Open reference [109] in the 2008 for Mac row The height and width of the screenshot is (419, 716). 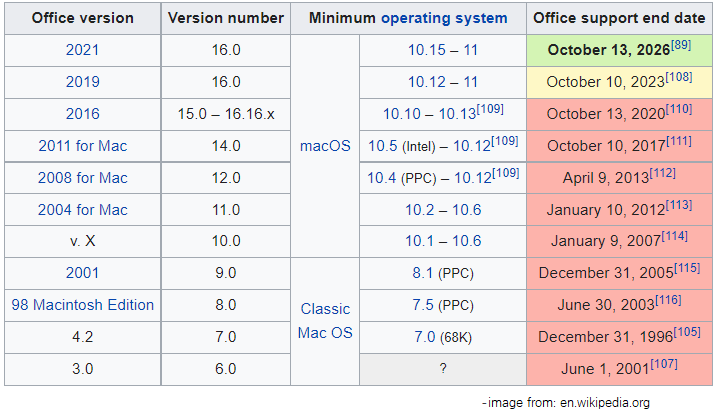505,173
